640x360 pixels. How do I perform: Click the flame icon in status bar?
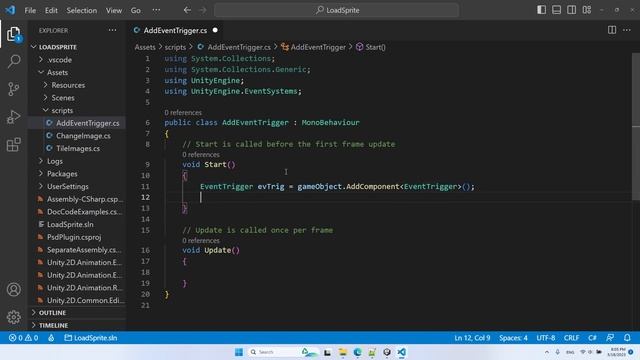51,338
